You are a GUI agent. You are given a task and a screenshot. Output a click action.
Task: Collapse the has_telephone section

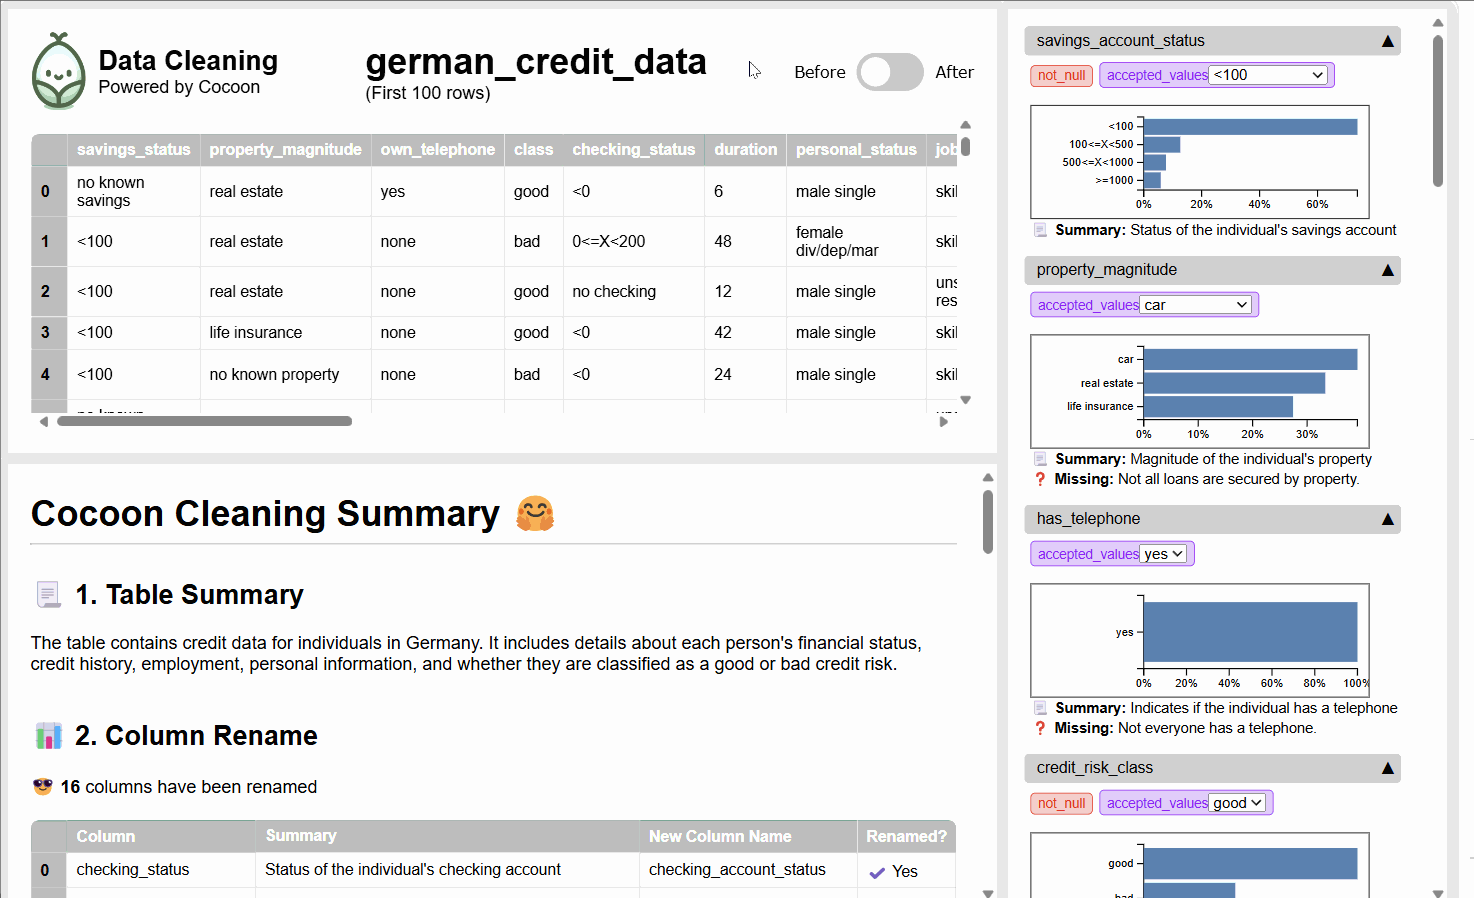tap(1387, 519)
